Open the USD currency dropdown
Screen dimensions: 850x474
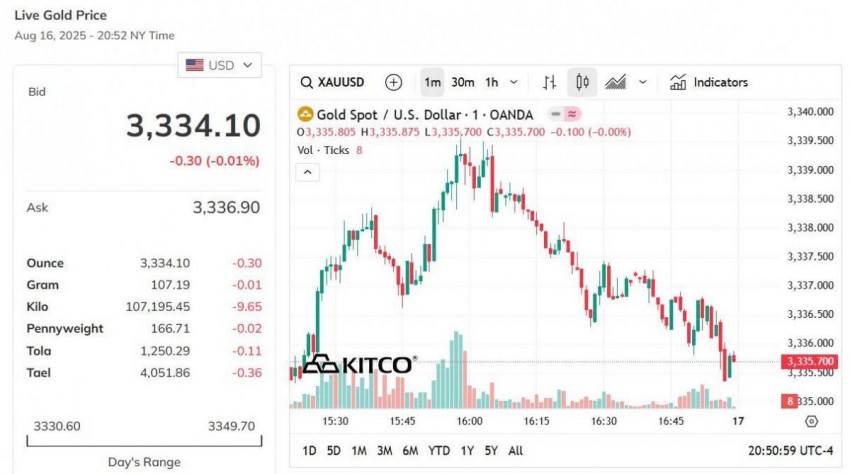[220, 65]
